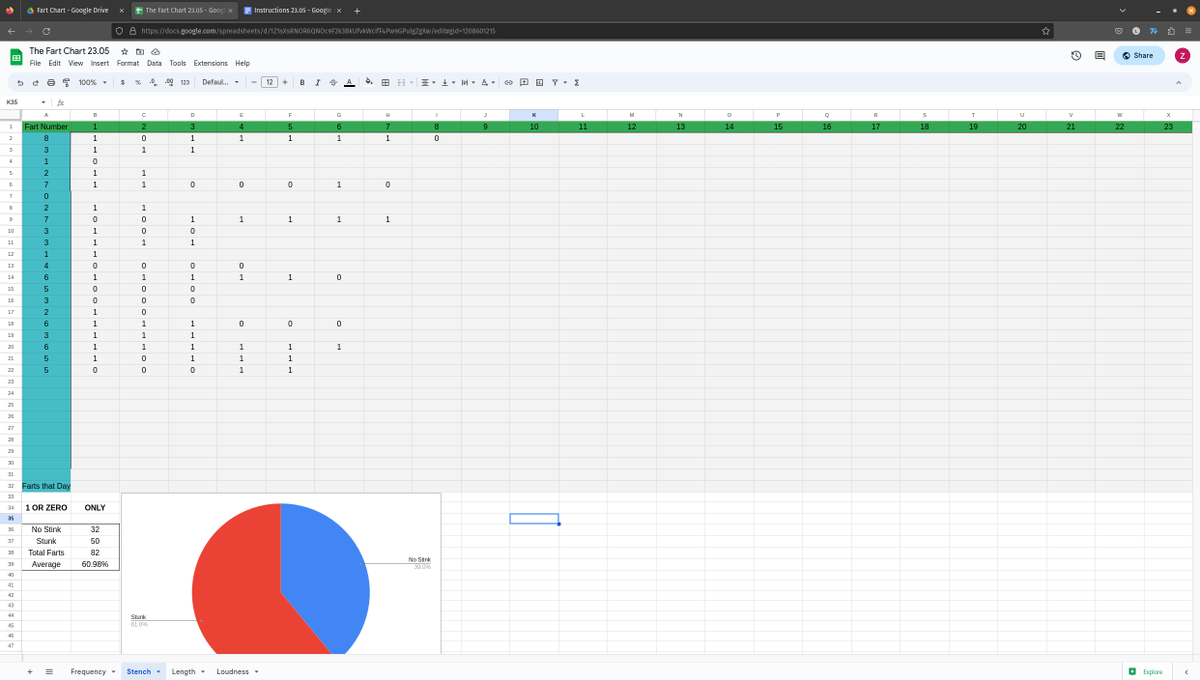The image size is (1200, 680).
Task: Insert a comment from the toolbar
Action: pyautogui.click(x=524, y=82)
